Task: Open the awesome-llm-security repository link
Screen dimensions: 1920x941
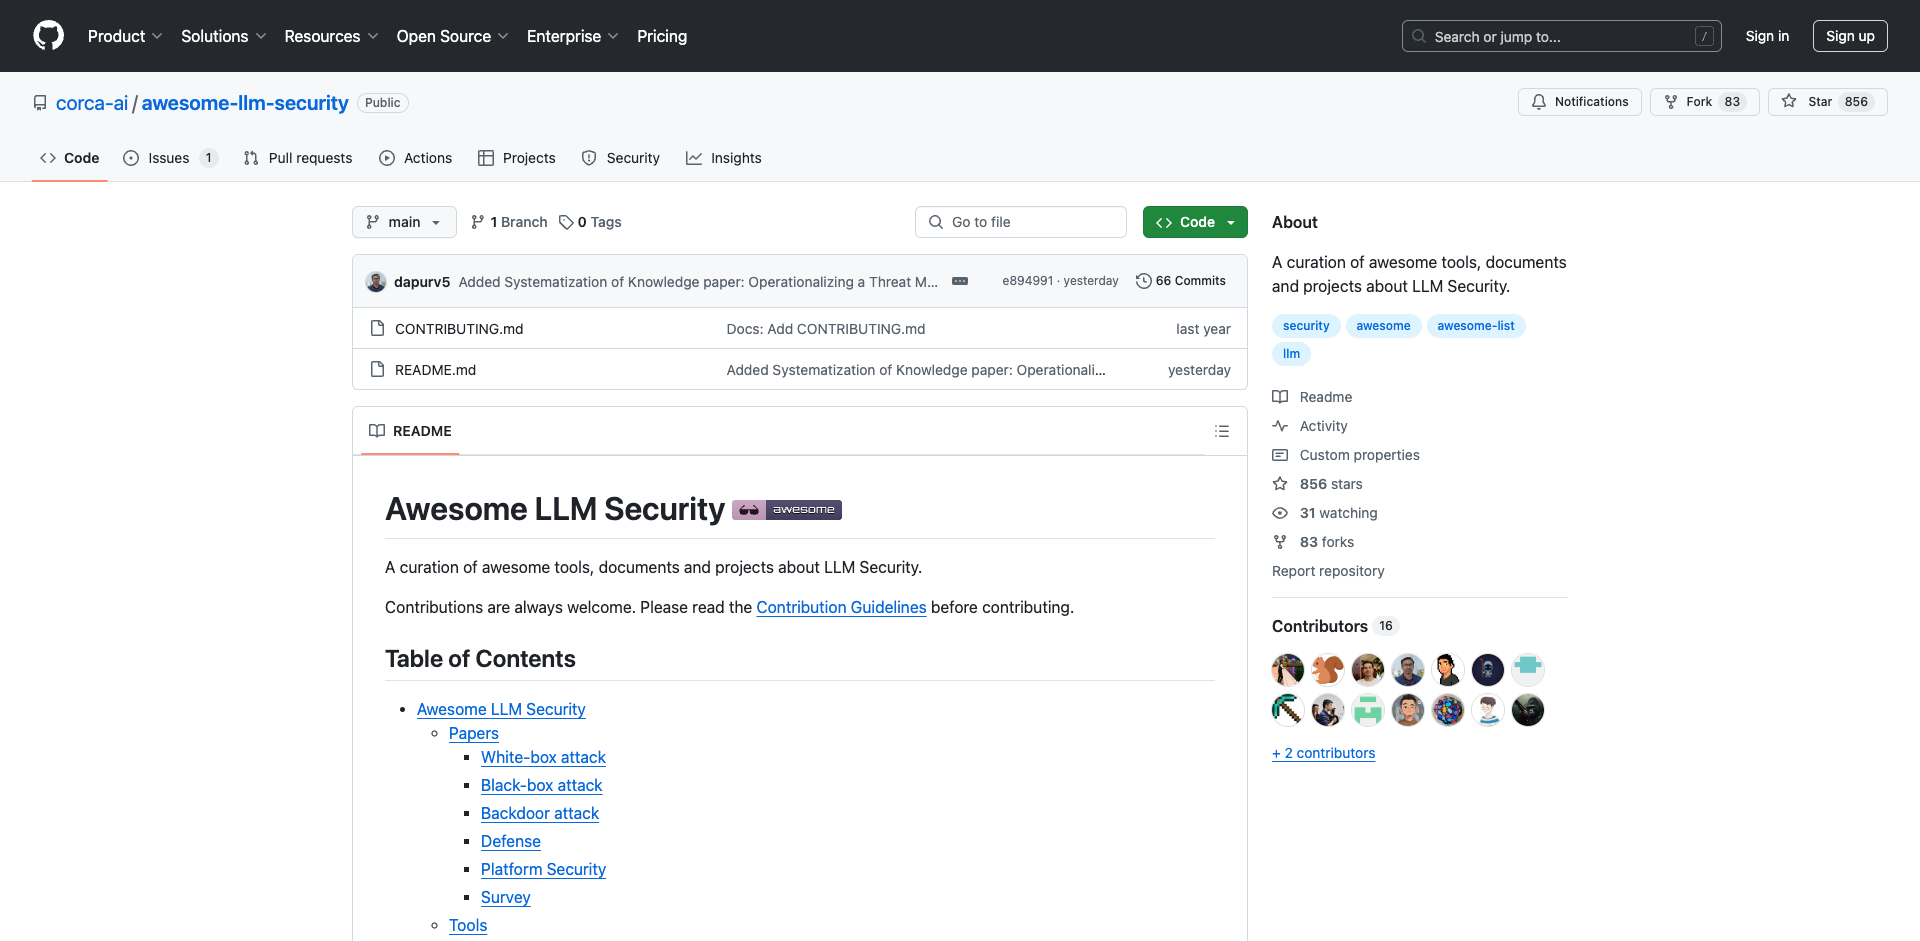Action: click(245, 103)
